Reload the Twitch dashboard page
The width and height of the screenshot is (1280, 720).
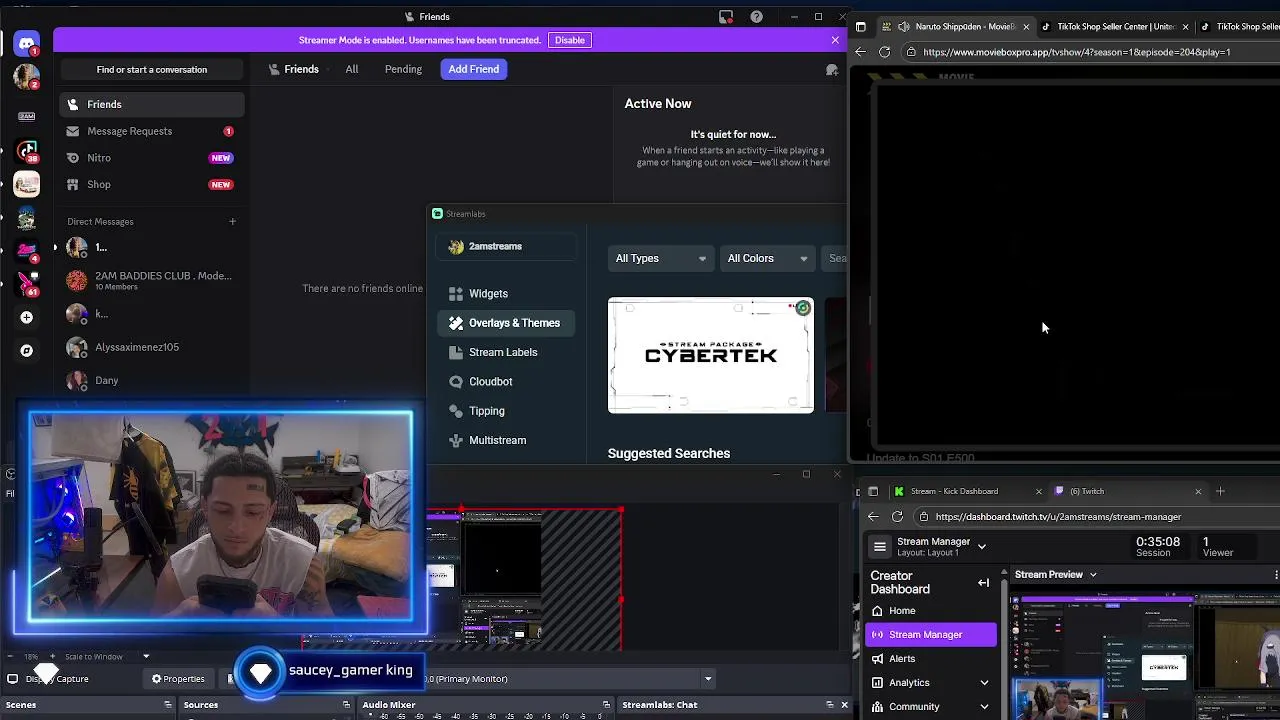897,517
